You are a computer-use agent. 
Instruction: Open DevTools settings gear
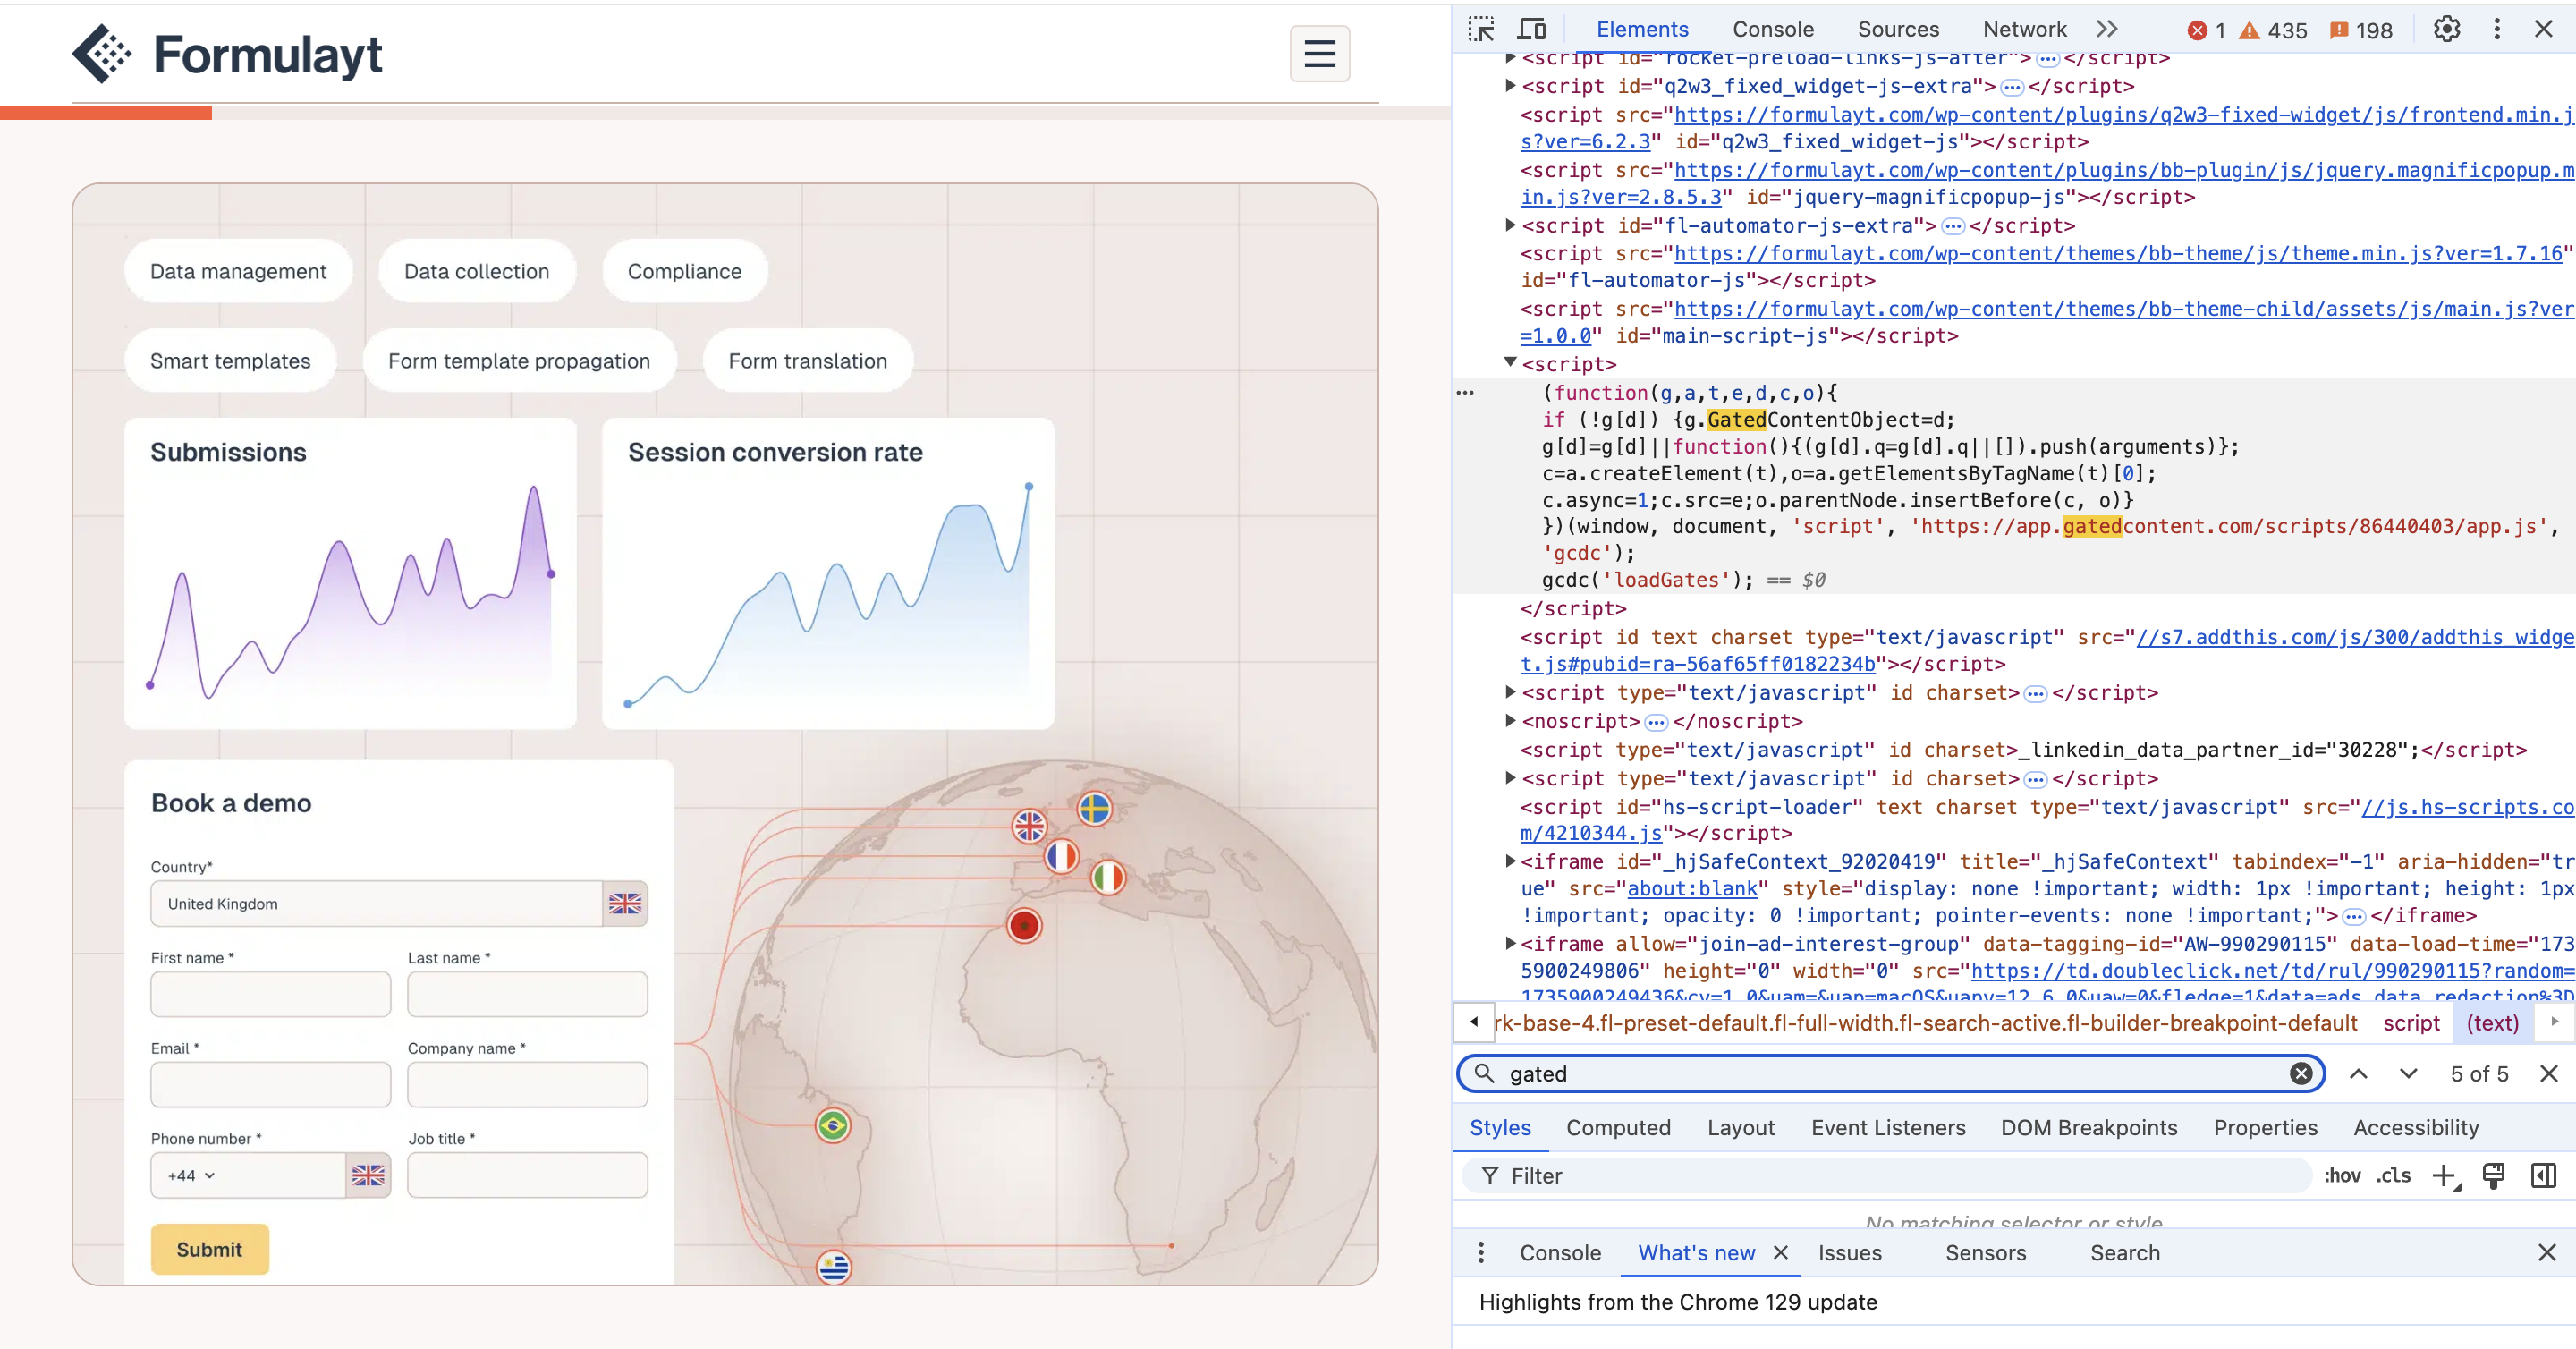(2446, 29)
